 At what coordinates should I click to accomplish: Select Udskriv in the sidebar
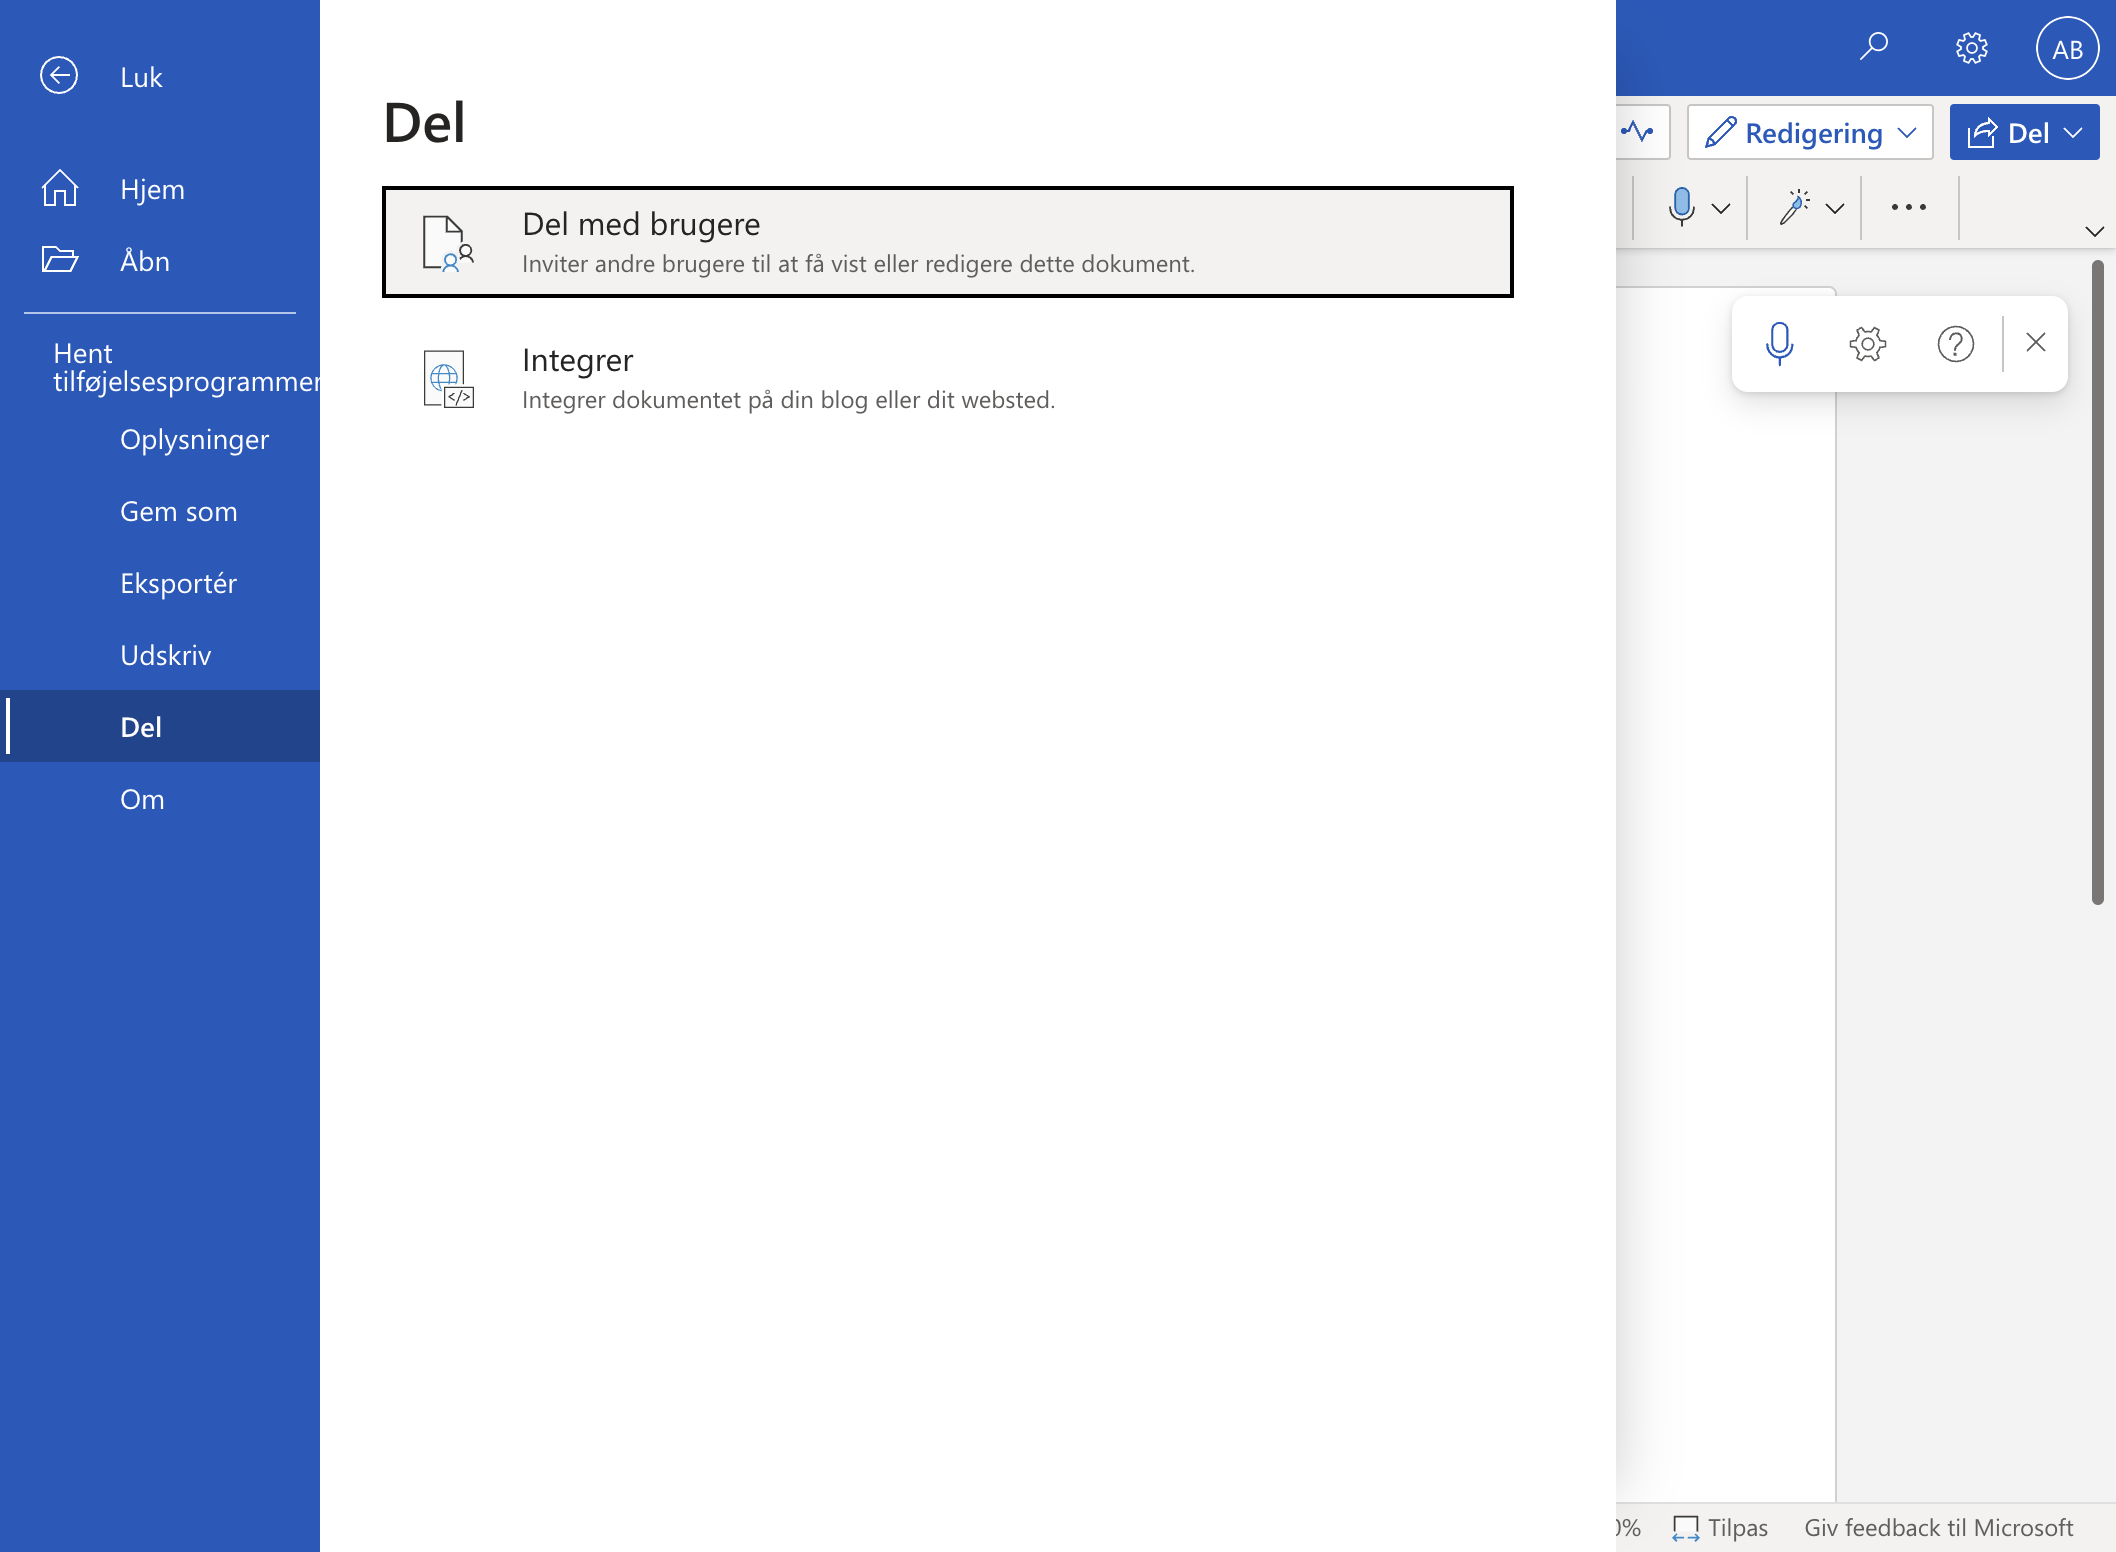[160, 655]
